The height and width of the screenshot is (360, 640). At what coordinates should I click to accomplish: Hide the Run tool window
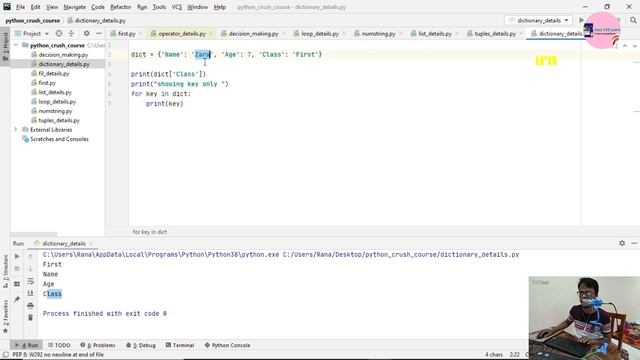coord(634,243)
